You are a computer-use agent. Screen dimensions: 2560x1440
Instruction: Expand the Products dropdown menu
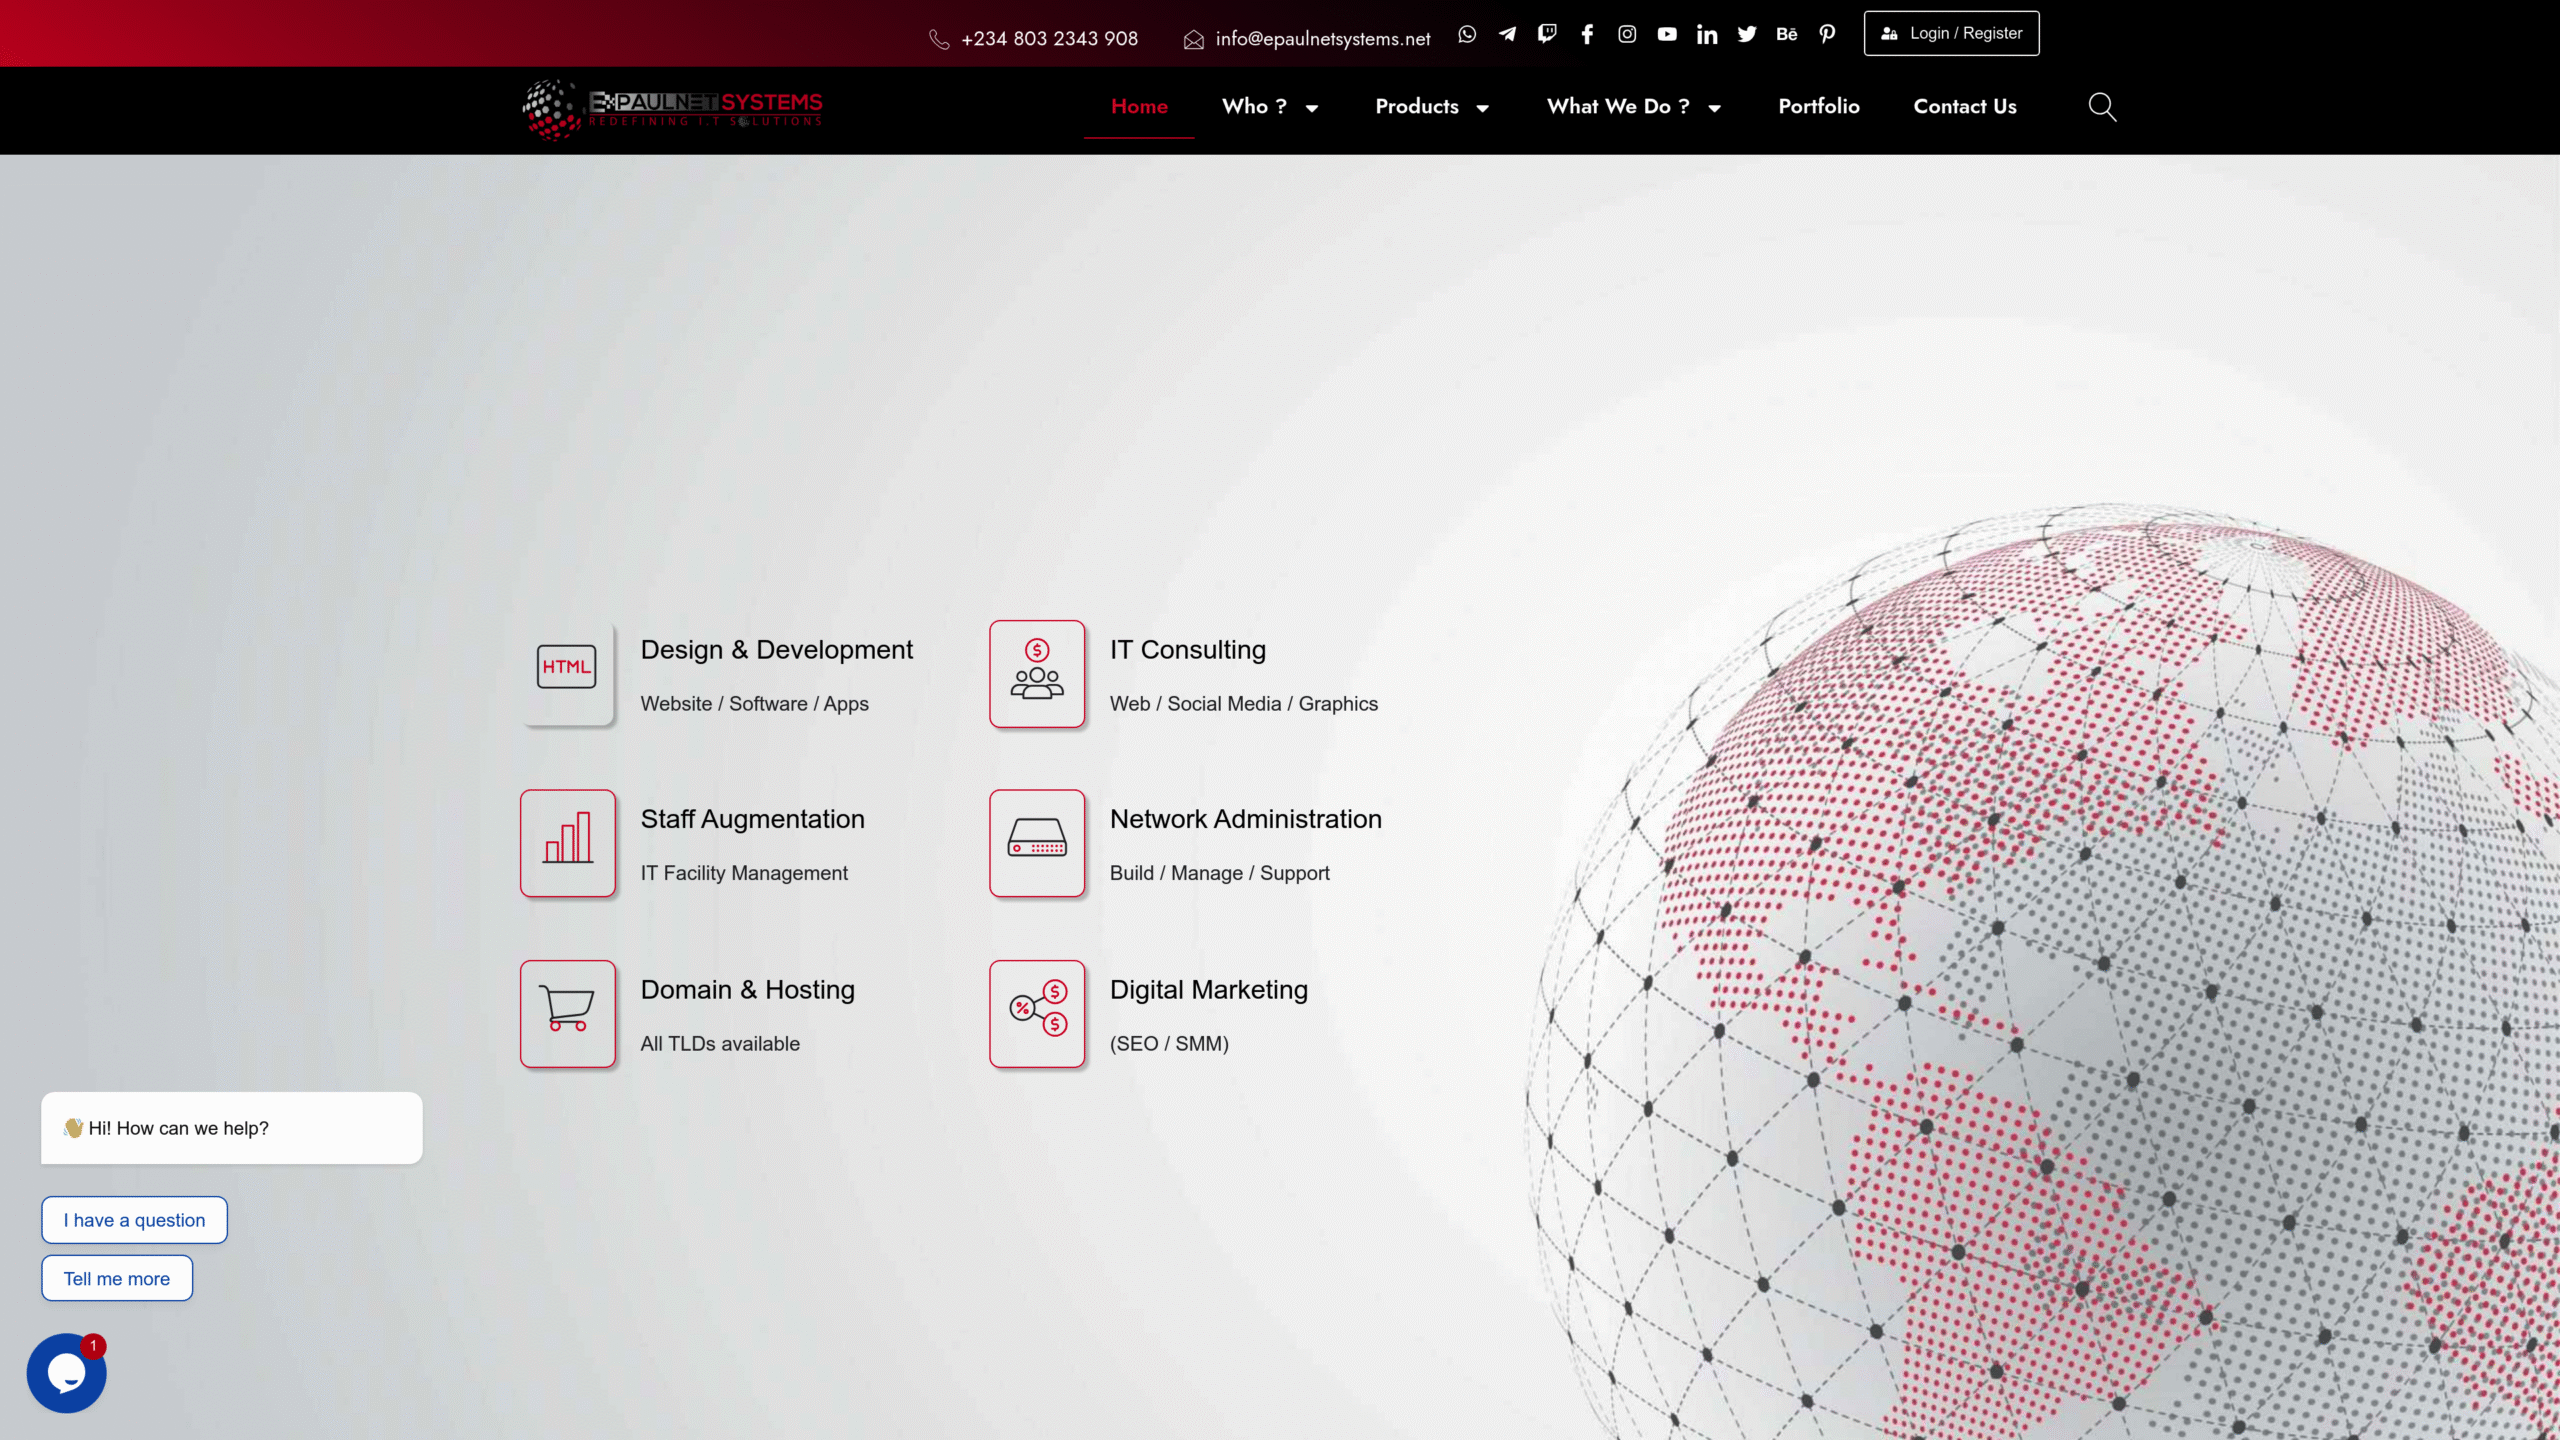(1431, 107)
